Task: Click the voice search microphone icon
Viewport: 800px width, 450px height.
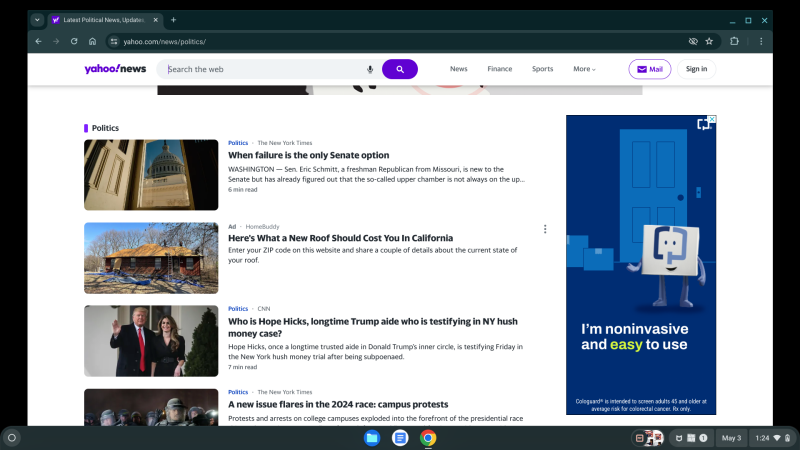Action: tap(370, 69)
